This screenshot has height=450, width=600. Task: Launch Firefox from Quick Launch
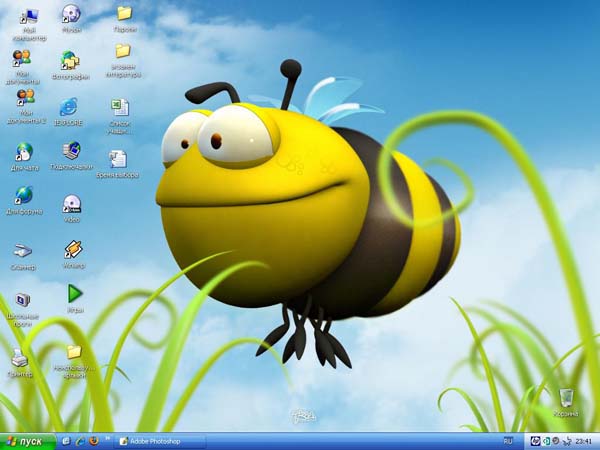[94, 441]
